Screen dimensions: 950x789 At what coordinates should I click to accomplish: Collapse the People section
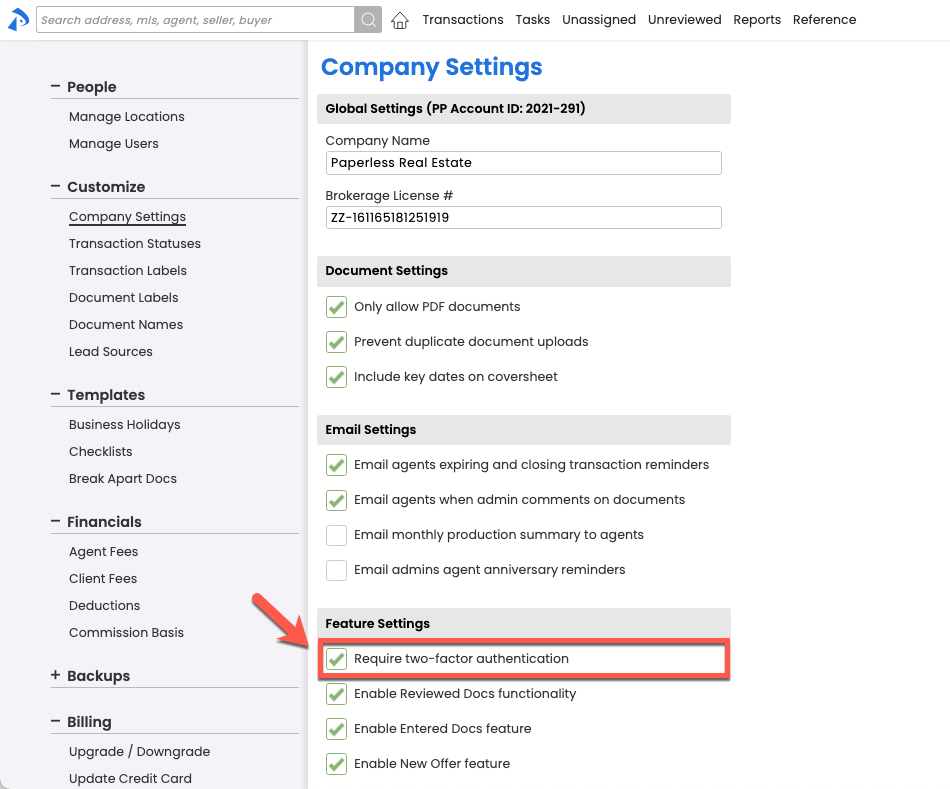pos(56,87)
